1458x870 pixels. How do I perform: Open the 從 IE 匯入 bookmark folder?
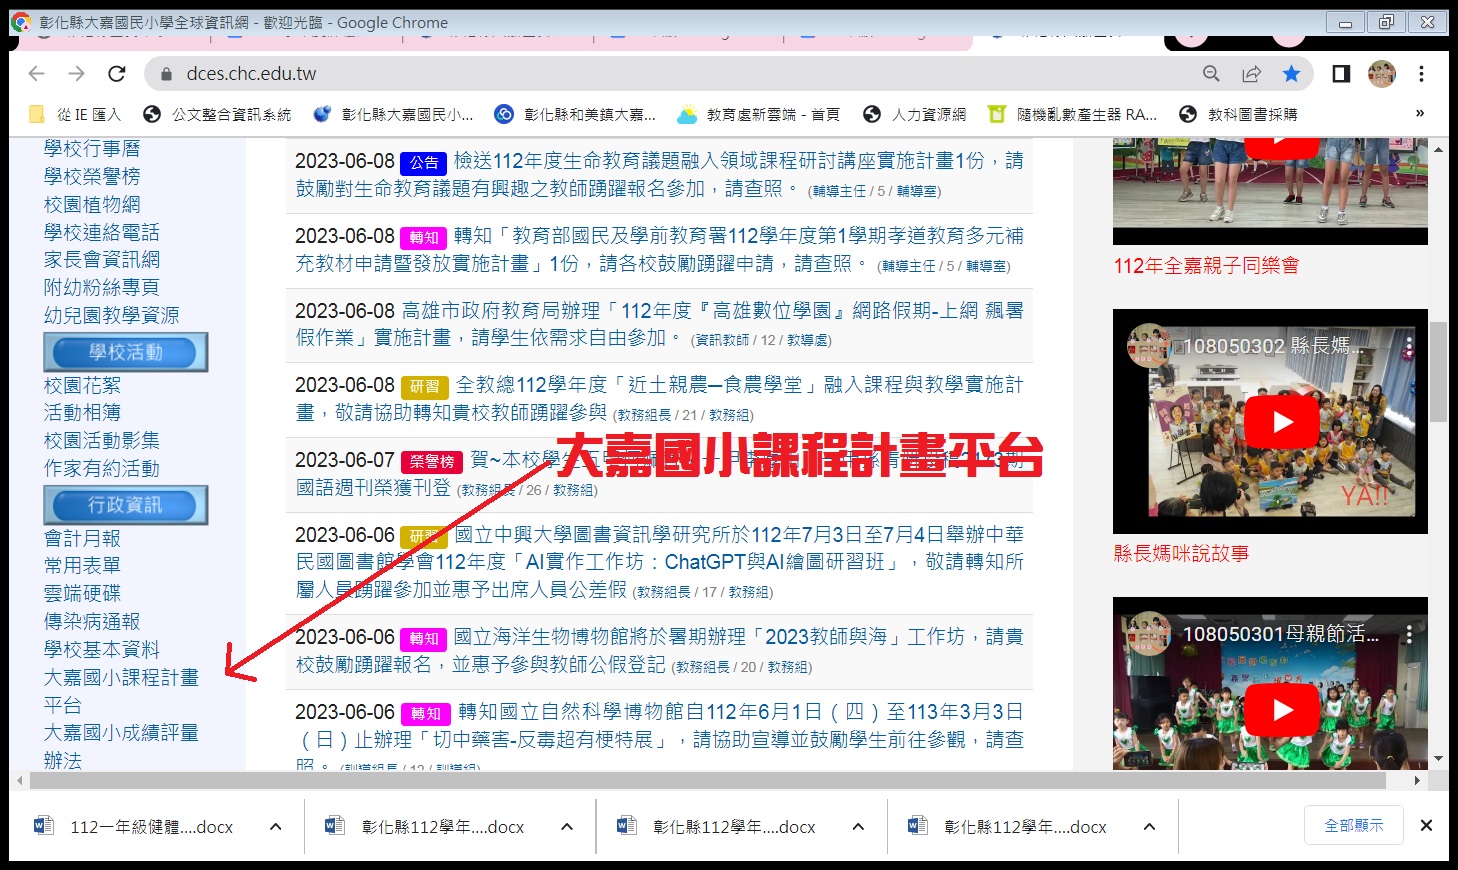tap(75, 115)
